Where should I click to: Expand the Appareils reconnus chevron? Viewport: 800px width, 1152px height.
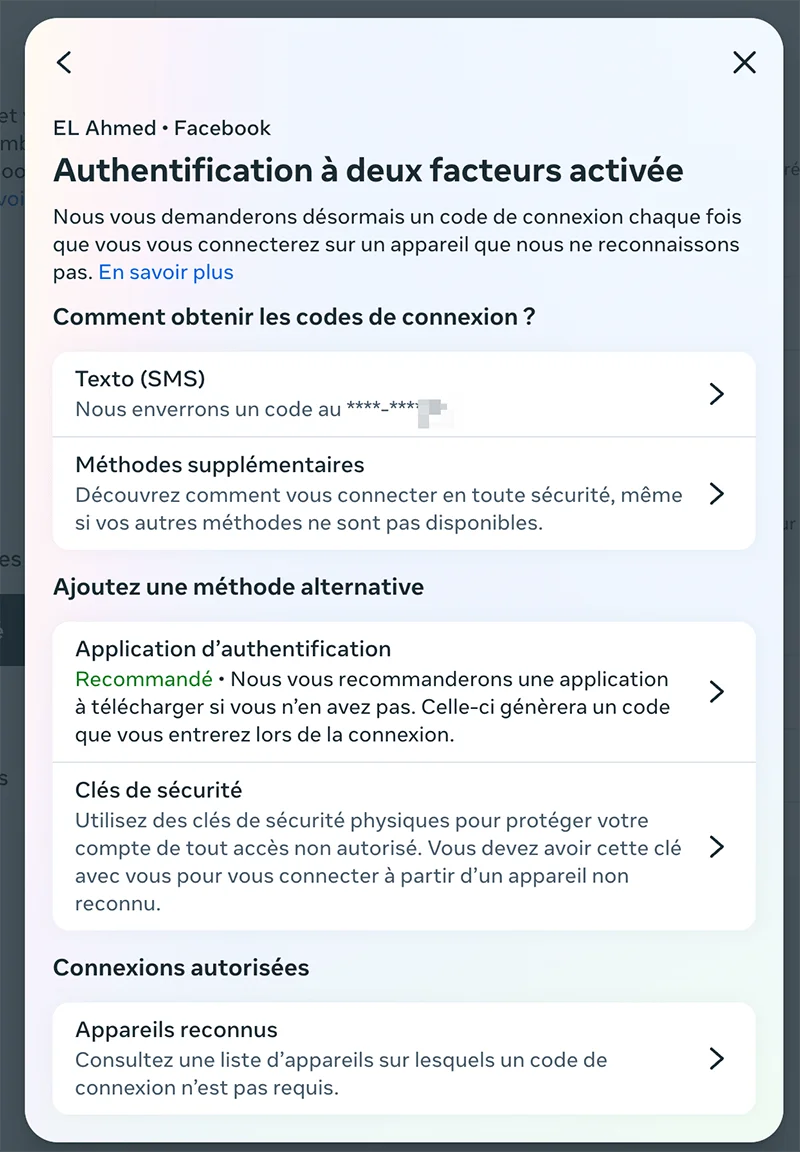(x=716, y=1058)
